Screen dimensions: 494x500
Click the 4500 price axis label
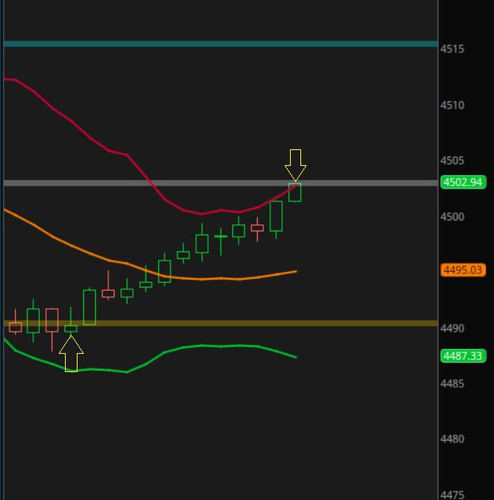(452, 217)
